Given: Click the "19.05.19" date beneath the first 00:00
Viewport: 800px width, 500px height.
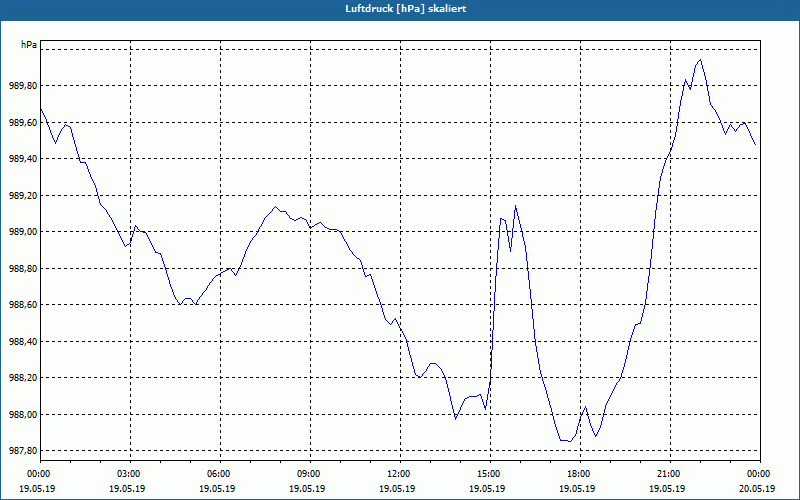Looking at the screenshot, I should pos(37,488).
